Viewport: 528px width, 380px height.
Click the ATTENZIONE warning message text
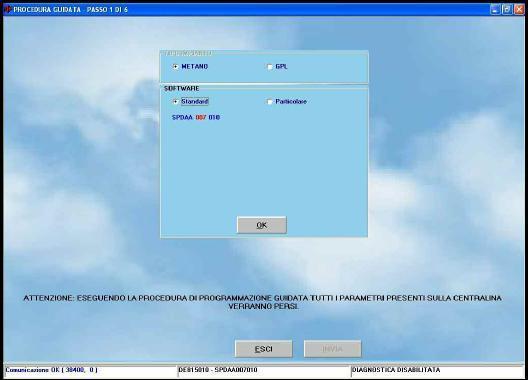coord(263,302)
